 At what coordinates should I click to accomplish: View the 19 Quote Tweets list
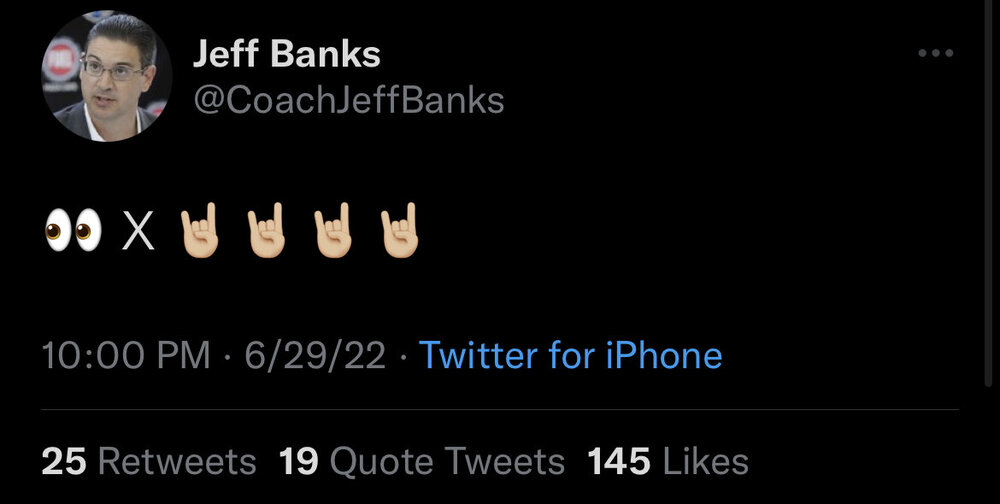click(421, 461)
